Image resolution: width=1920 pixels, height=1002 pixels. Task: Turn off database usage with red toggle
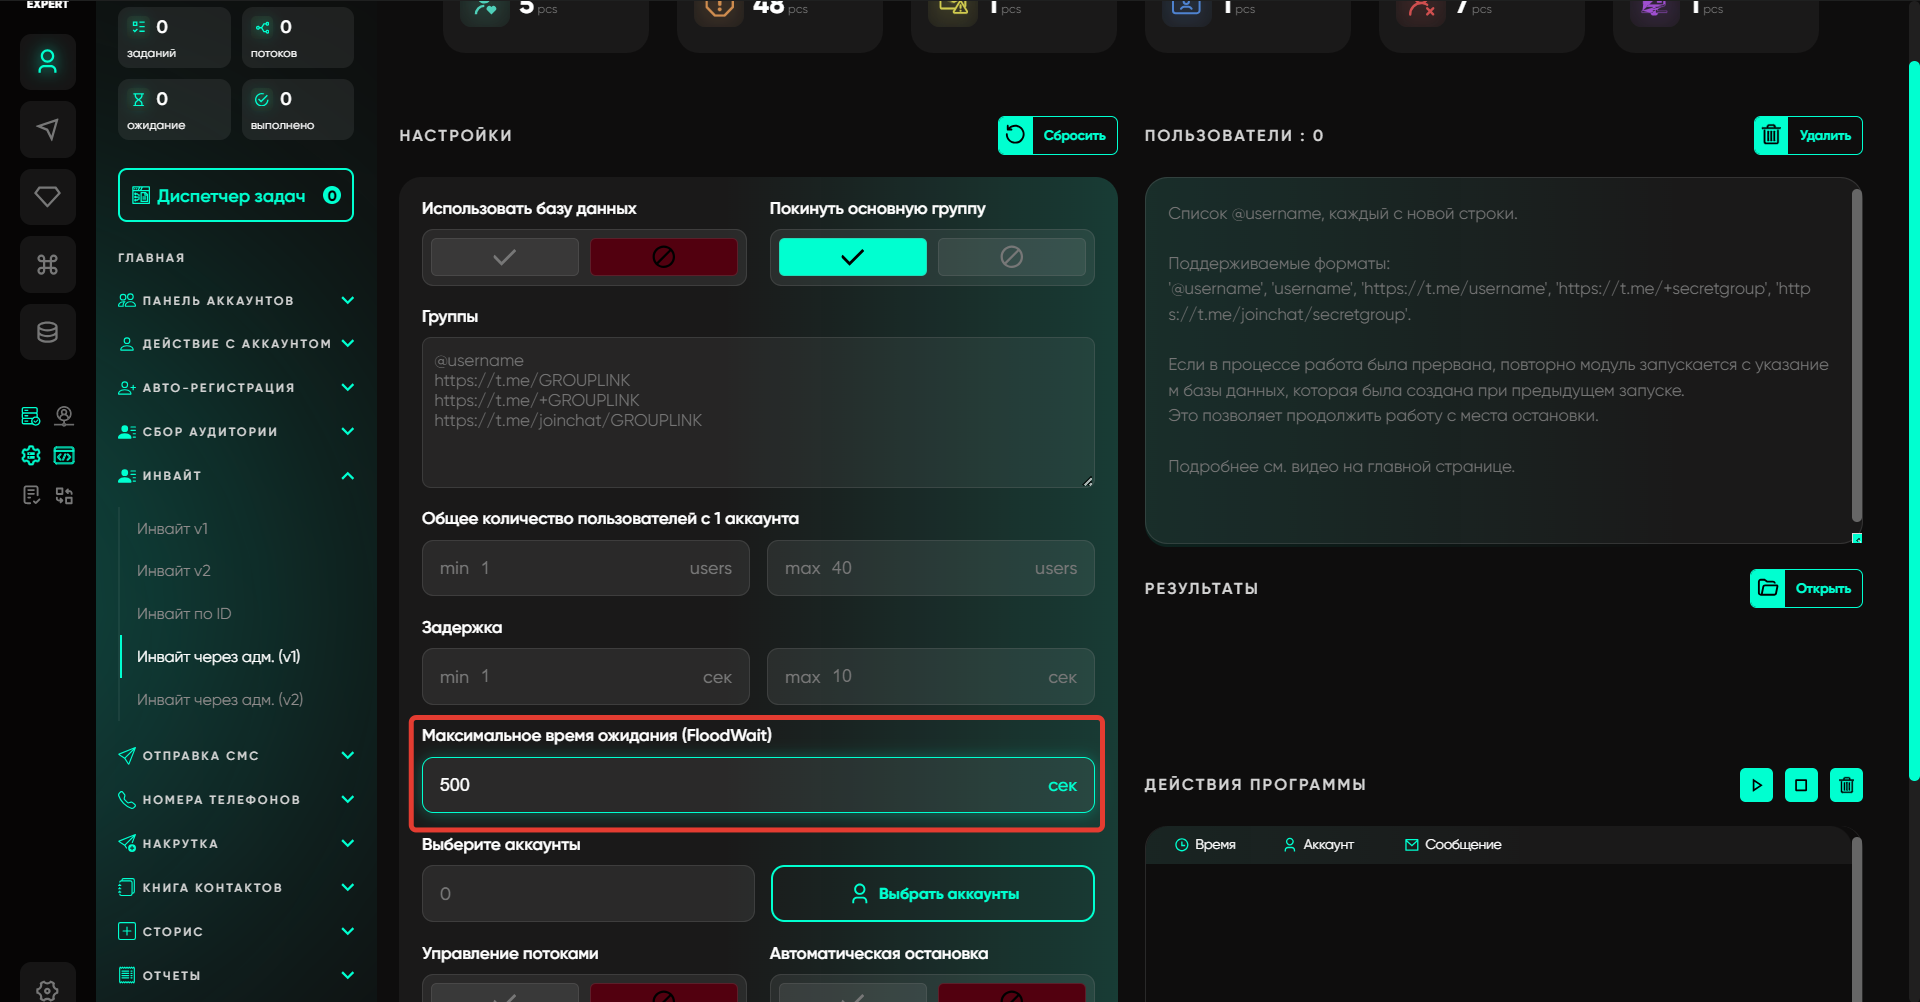coord(663,257)
